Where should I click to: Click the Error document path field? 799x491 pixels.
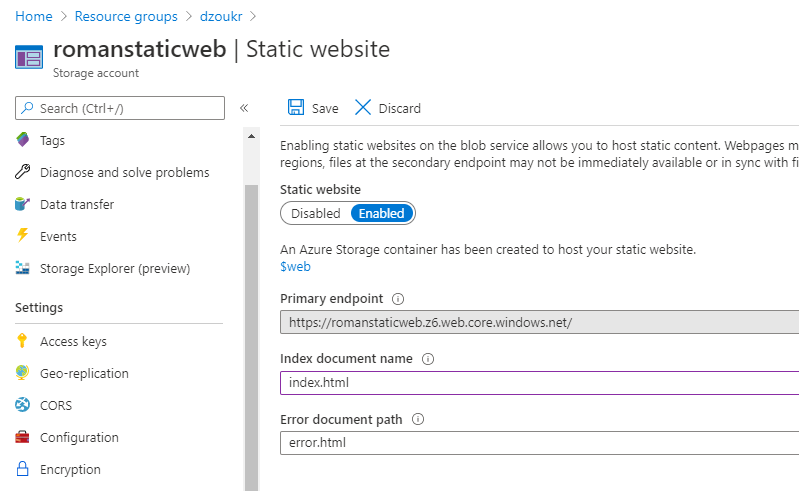540,443
